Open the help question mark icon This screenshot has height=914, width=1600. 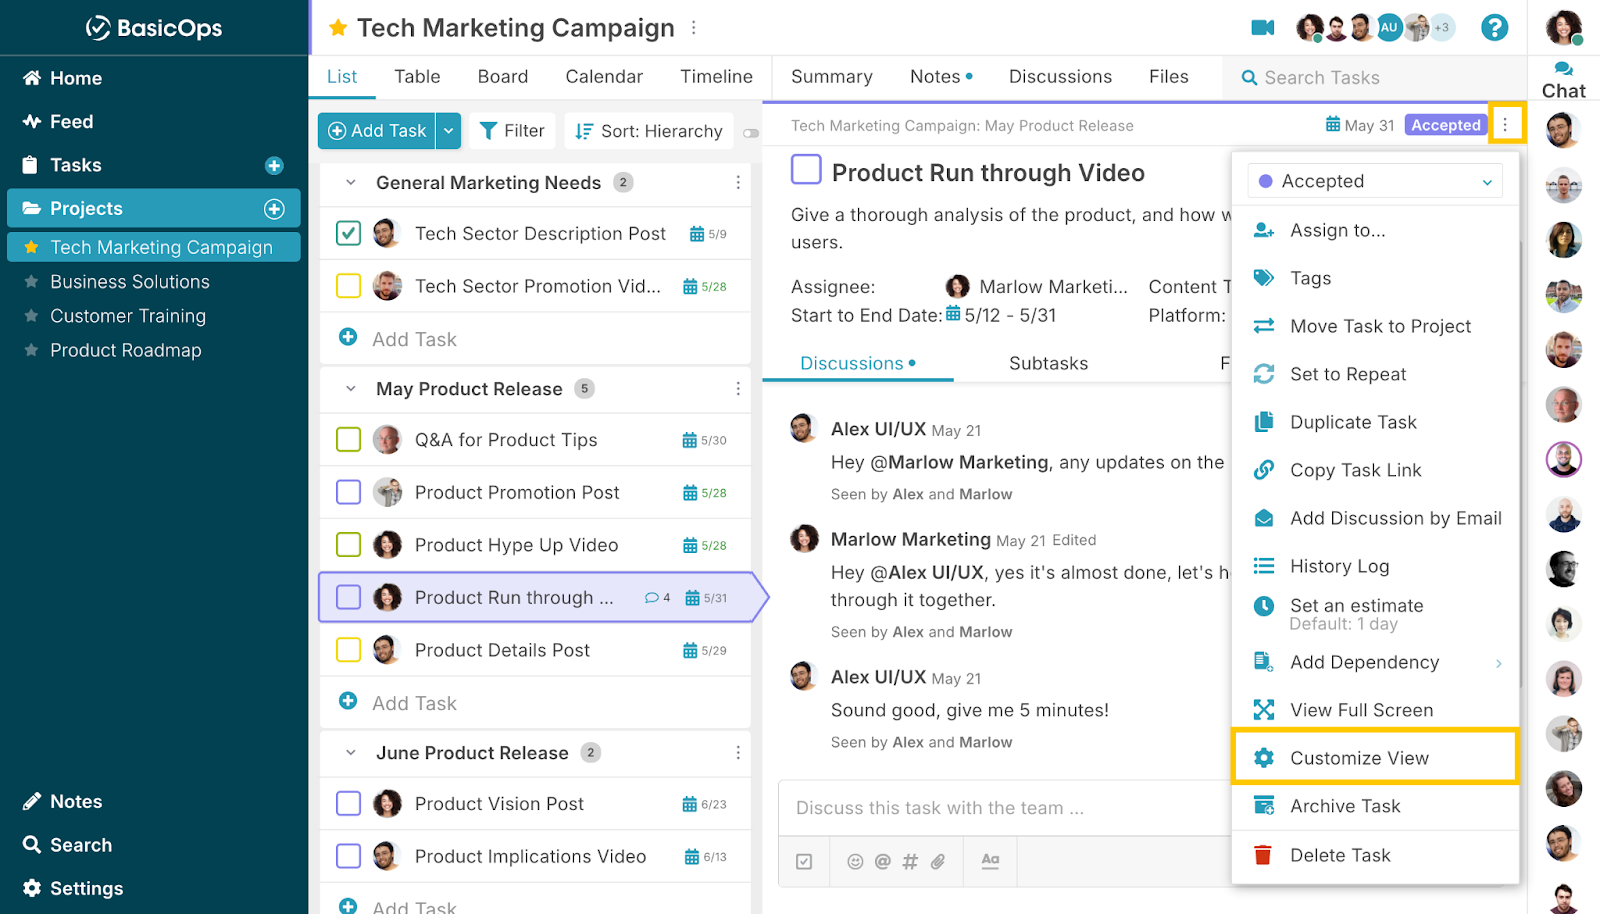(x=1494, y=28)
